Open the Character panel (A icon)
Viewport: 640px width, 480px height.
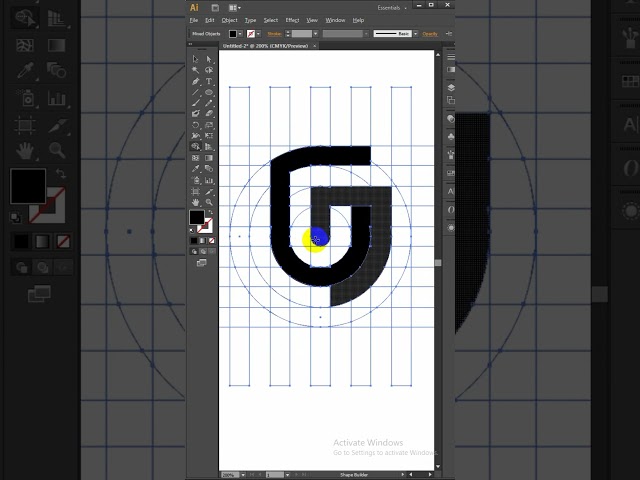tap(451, 191)
